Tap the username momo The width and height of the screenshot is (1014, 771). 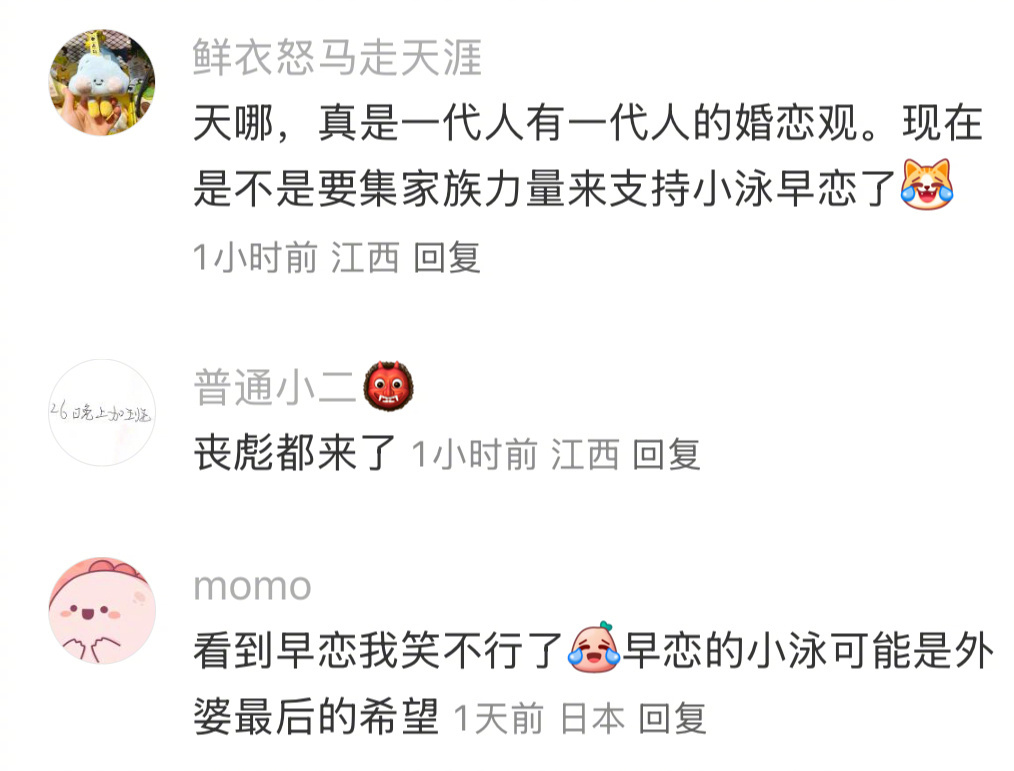click(x=253, y=587)
